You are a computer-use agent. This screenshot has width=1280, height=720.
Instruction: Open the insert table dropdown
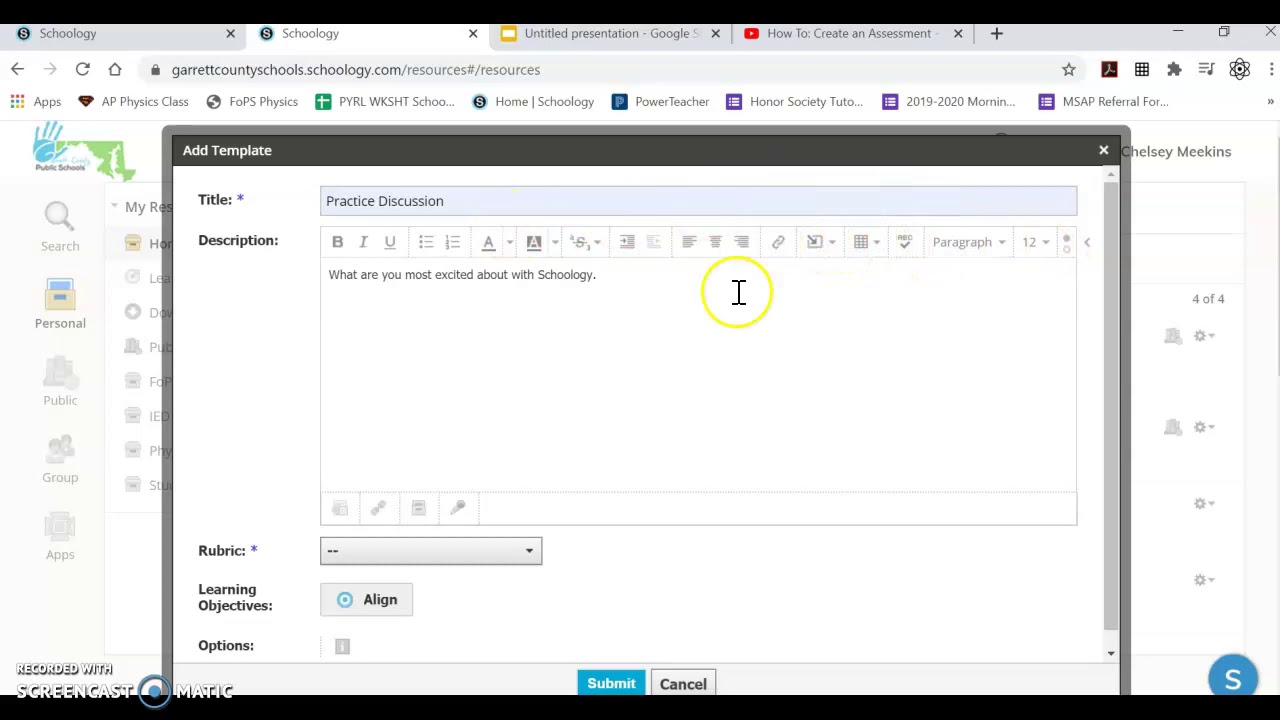[867, 242]
